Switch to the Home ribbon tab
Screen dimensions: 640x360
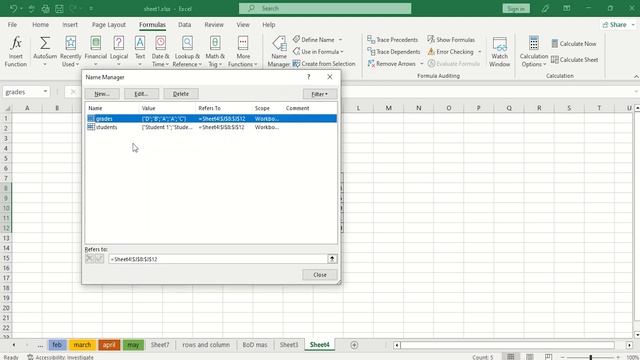(40, 24)
